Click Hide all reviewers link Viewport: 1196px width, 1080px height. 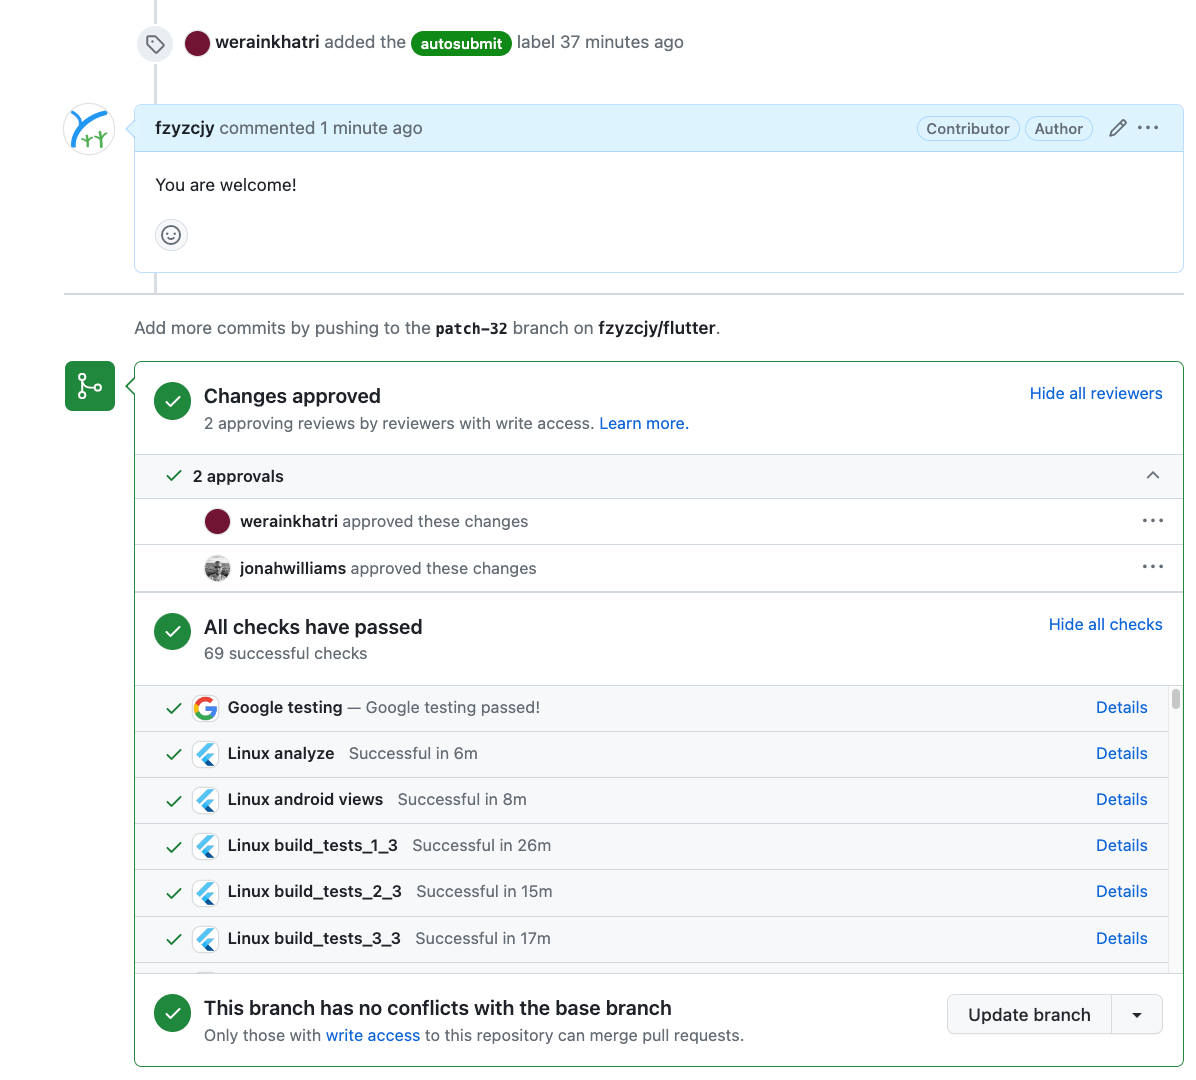(1095, 394)
